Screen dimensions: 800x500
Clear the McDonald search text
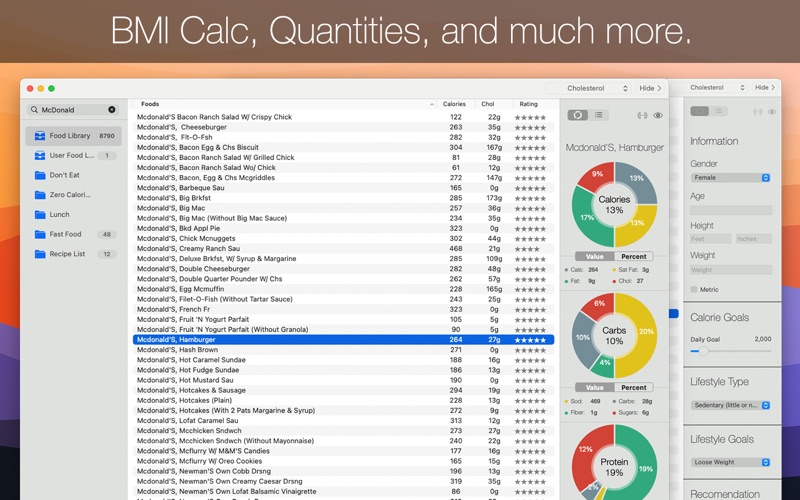pyautogui.click(x=112, y=110)
